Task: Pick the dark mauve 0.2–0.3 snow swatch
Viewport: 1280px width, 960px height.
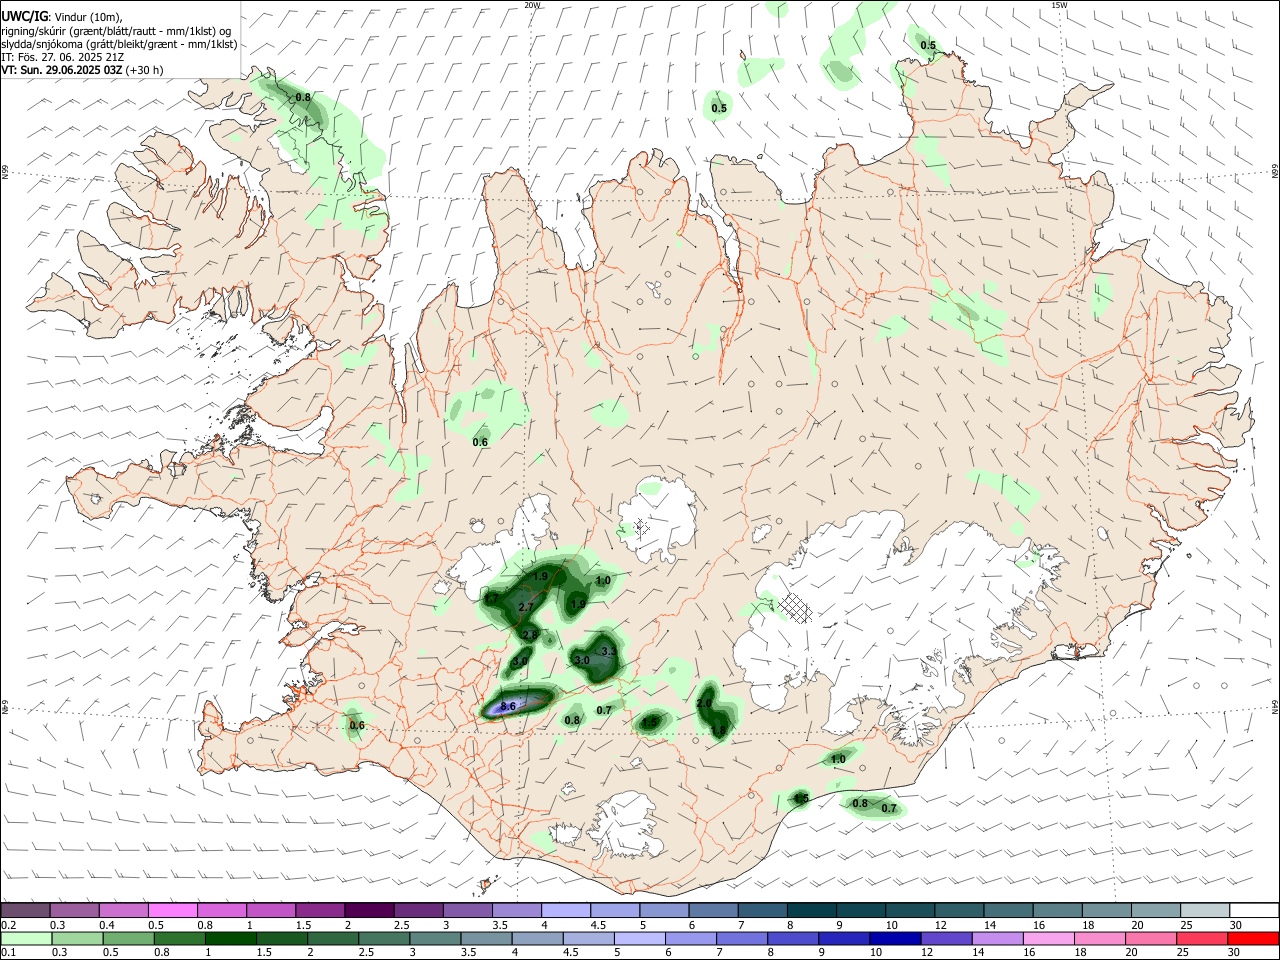Action: point(25,910)
